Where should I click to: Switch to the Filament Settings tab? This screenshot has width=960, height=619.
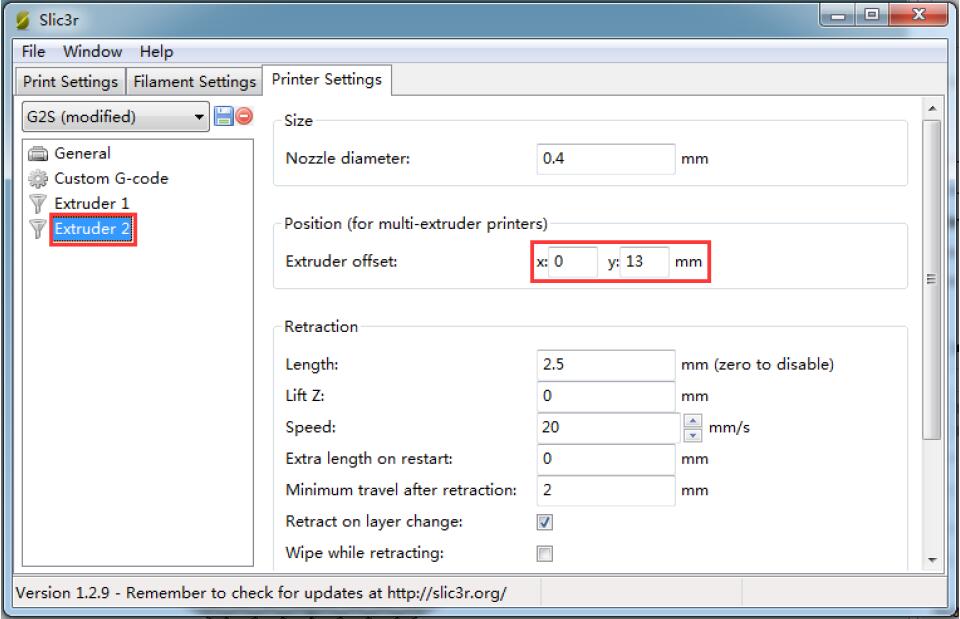[195, 81]
